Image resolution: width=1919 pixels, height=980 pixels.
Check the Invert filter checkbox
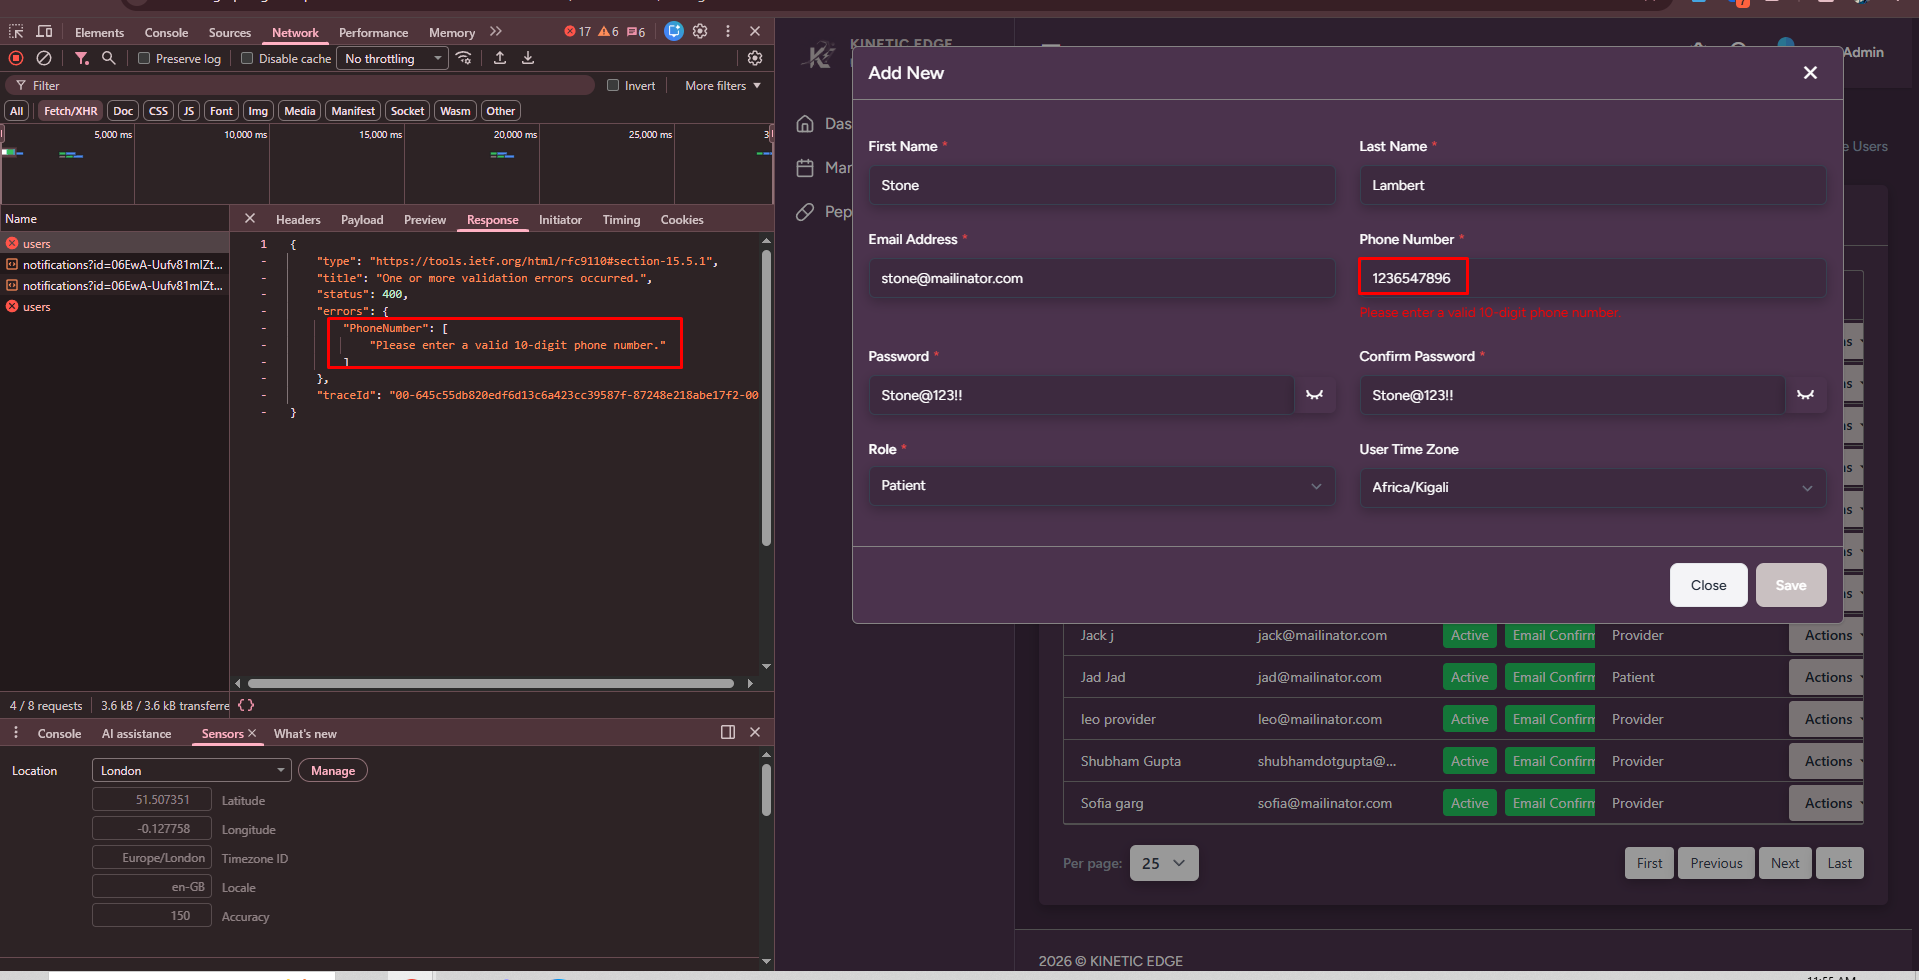tap(613, 86)
